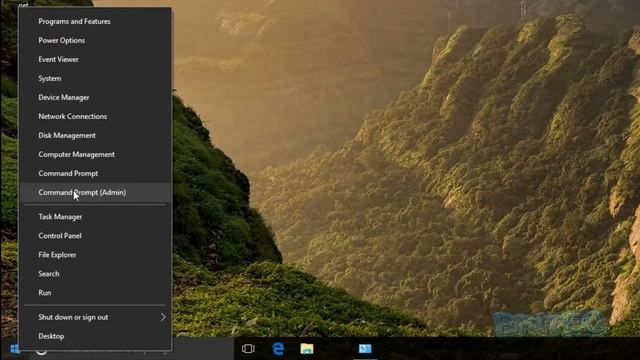Click the System menu entry
The width and height of the screenshot is (640, 360).
(95, 78)
